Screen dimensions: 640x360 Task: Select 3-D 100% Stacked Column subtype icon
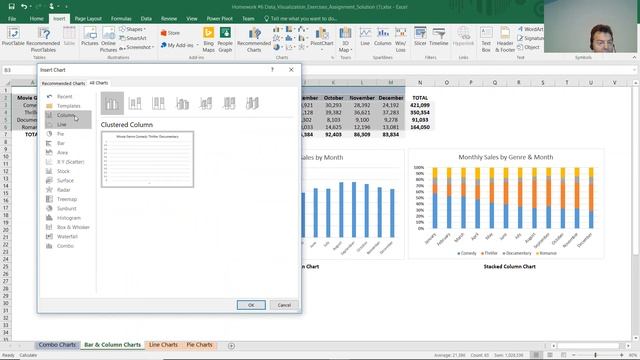click(x=229, y=103)
